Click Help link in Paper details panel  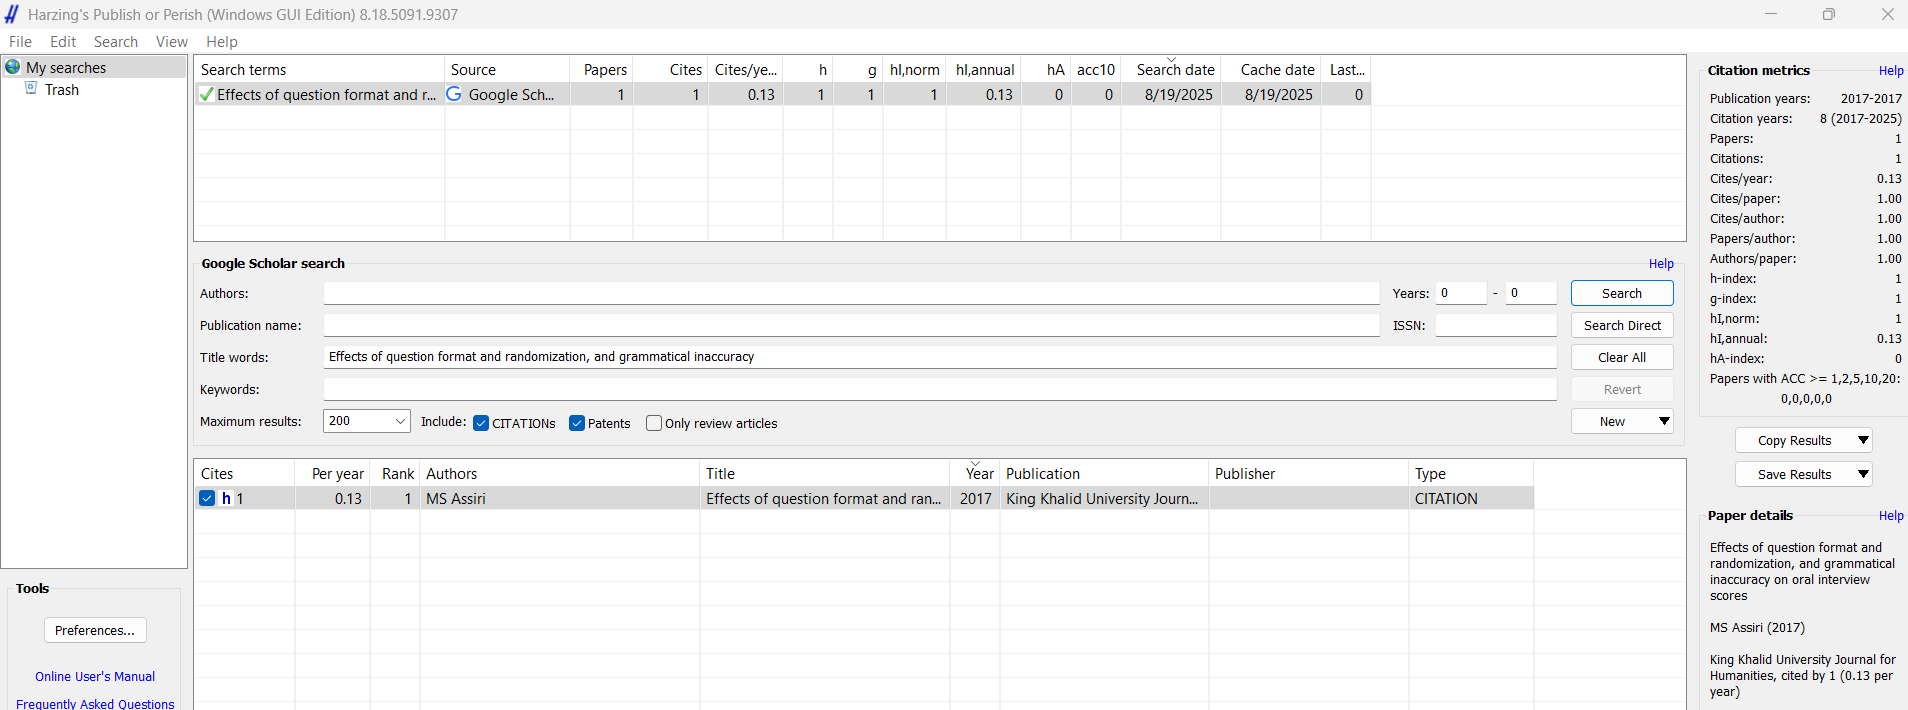(1891, 515)
